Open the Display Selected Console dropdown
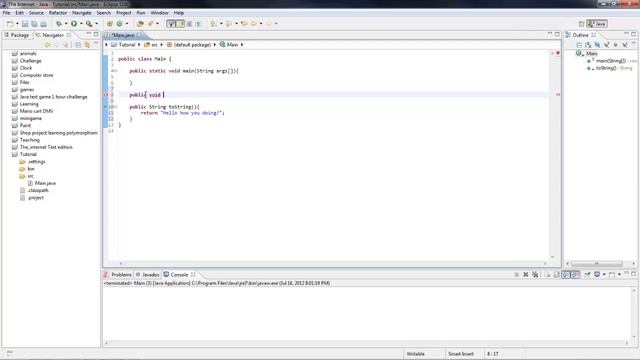The width and height of the screenshot is (640, 360). tap(604, 274)
